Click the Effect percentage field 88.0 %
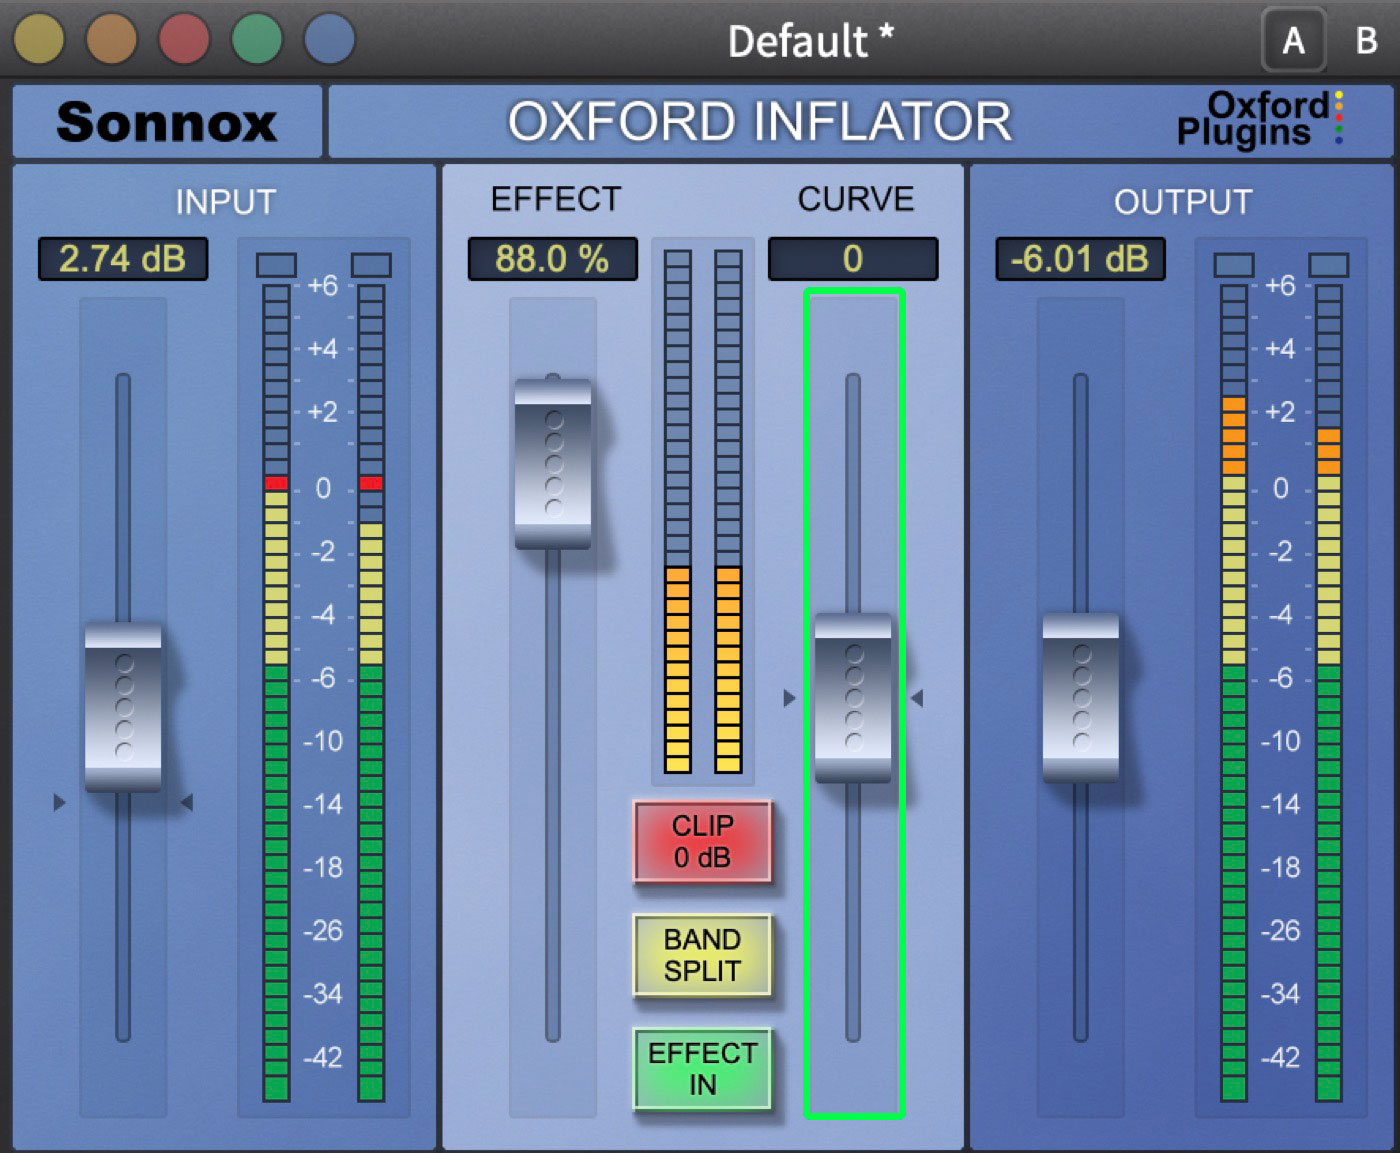This screenshot has width=1400, height=1153. click(552, 259)
